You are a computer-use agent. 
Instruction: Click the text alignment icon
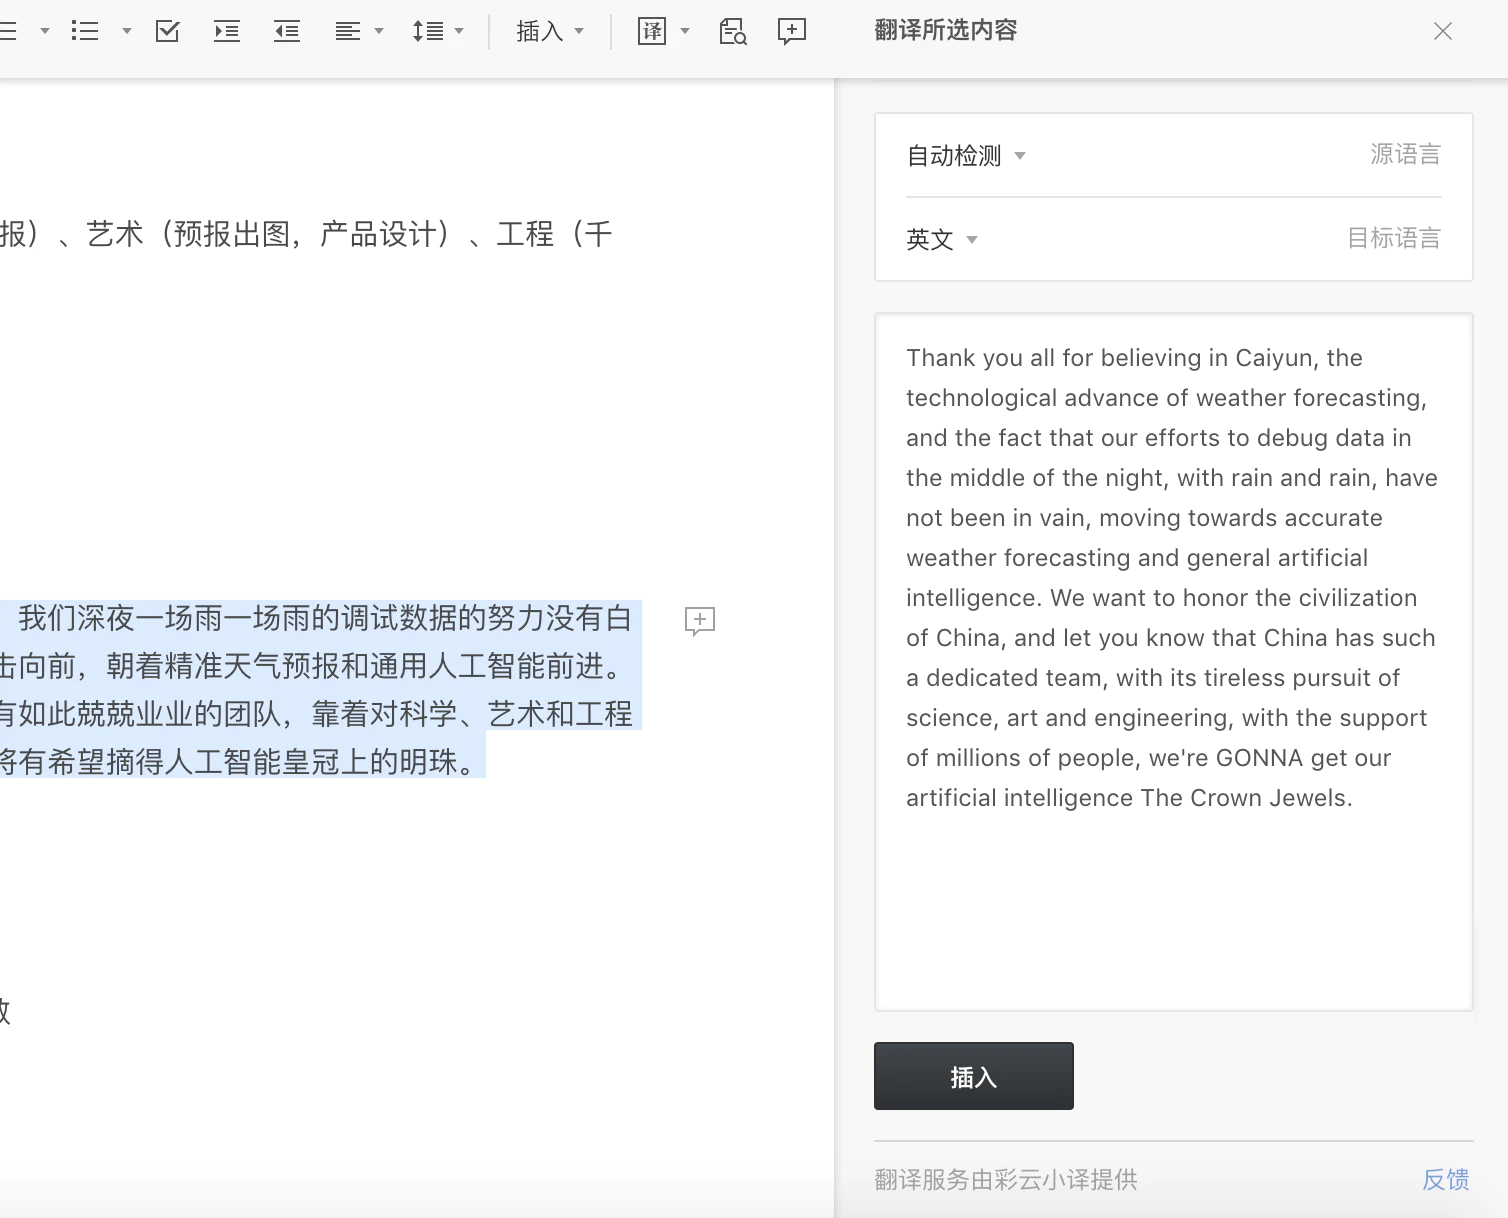[x=348, y=31]
